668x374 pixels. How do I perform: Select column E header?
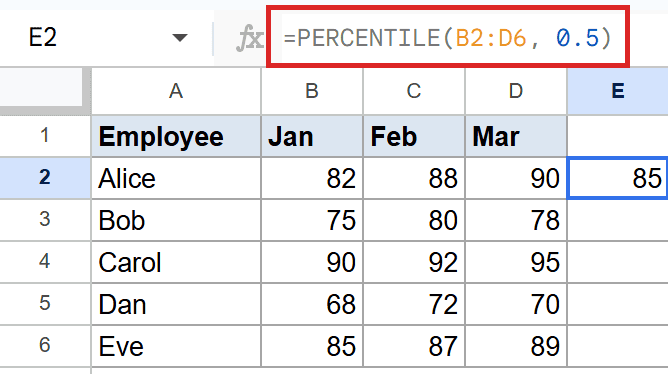(618, 91)
